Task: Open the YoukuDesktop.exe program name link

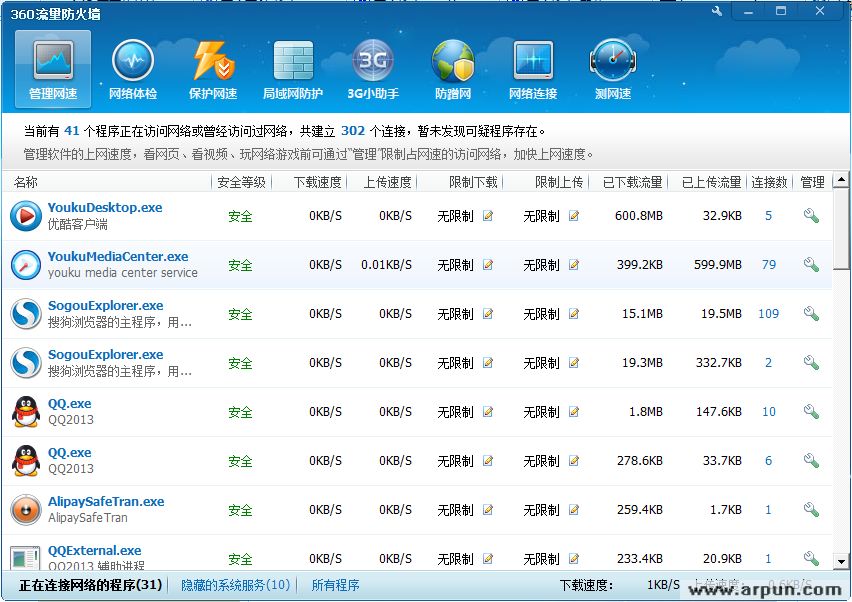Action: pyautogui.click(x=105, y=208)
